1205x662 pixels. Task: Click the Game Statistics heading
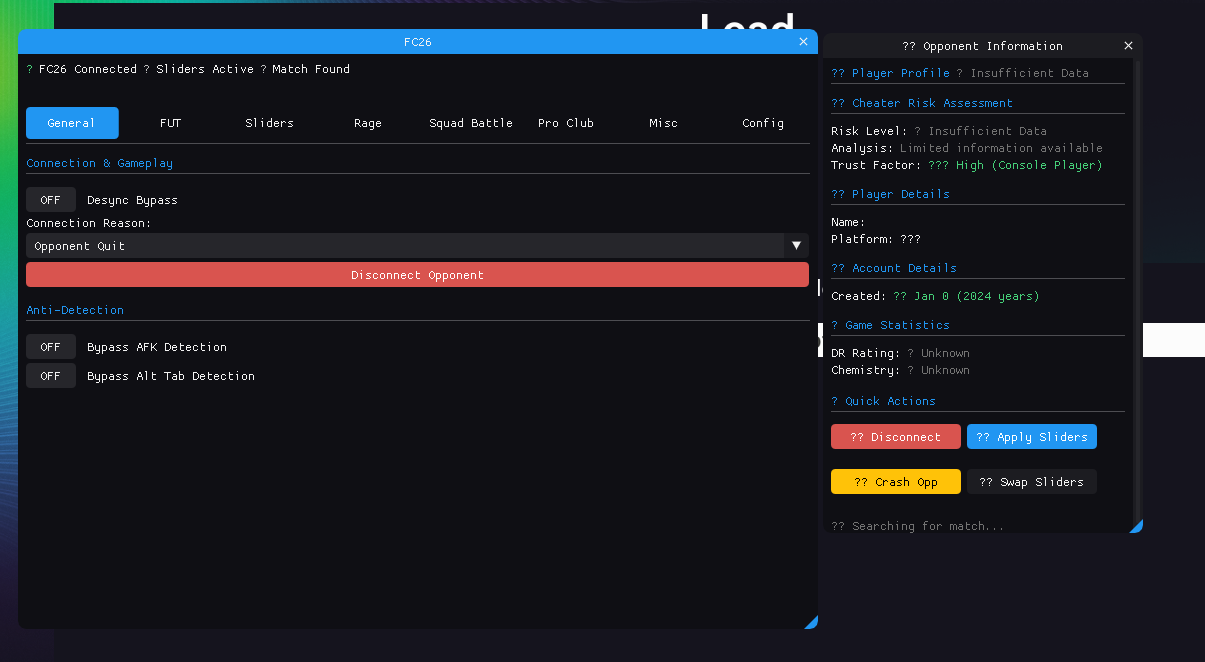tap(891, 325)
